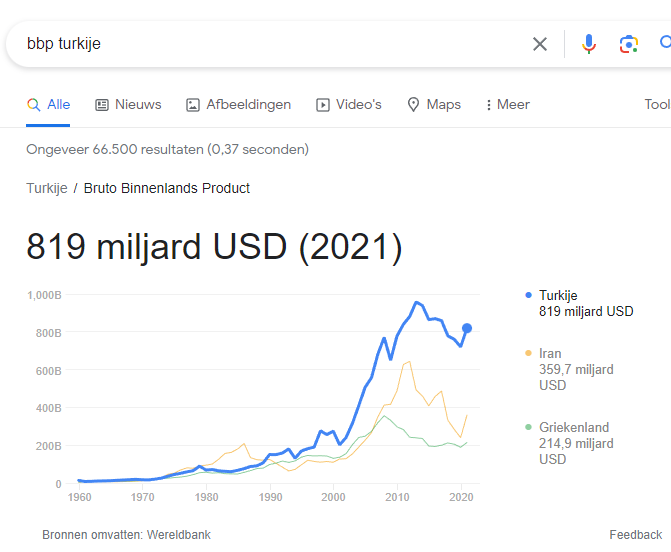The height and width of the screenshot is (552, 671).
Task: Click the Maps location pin icon
Action: (413, 104)
